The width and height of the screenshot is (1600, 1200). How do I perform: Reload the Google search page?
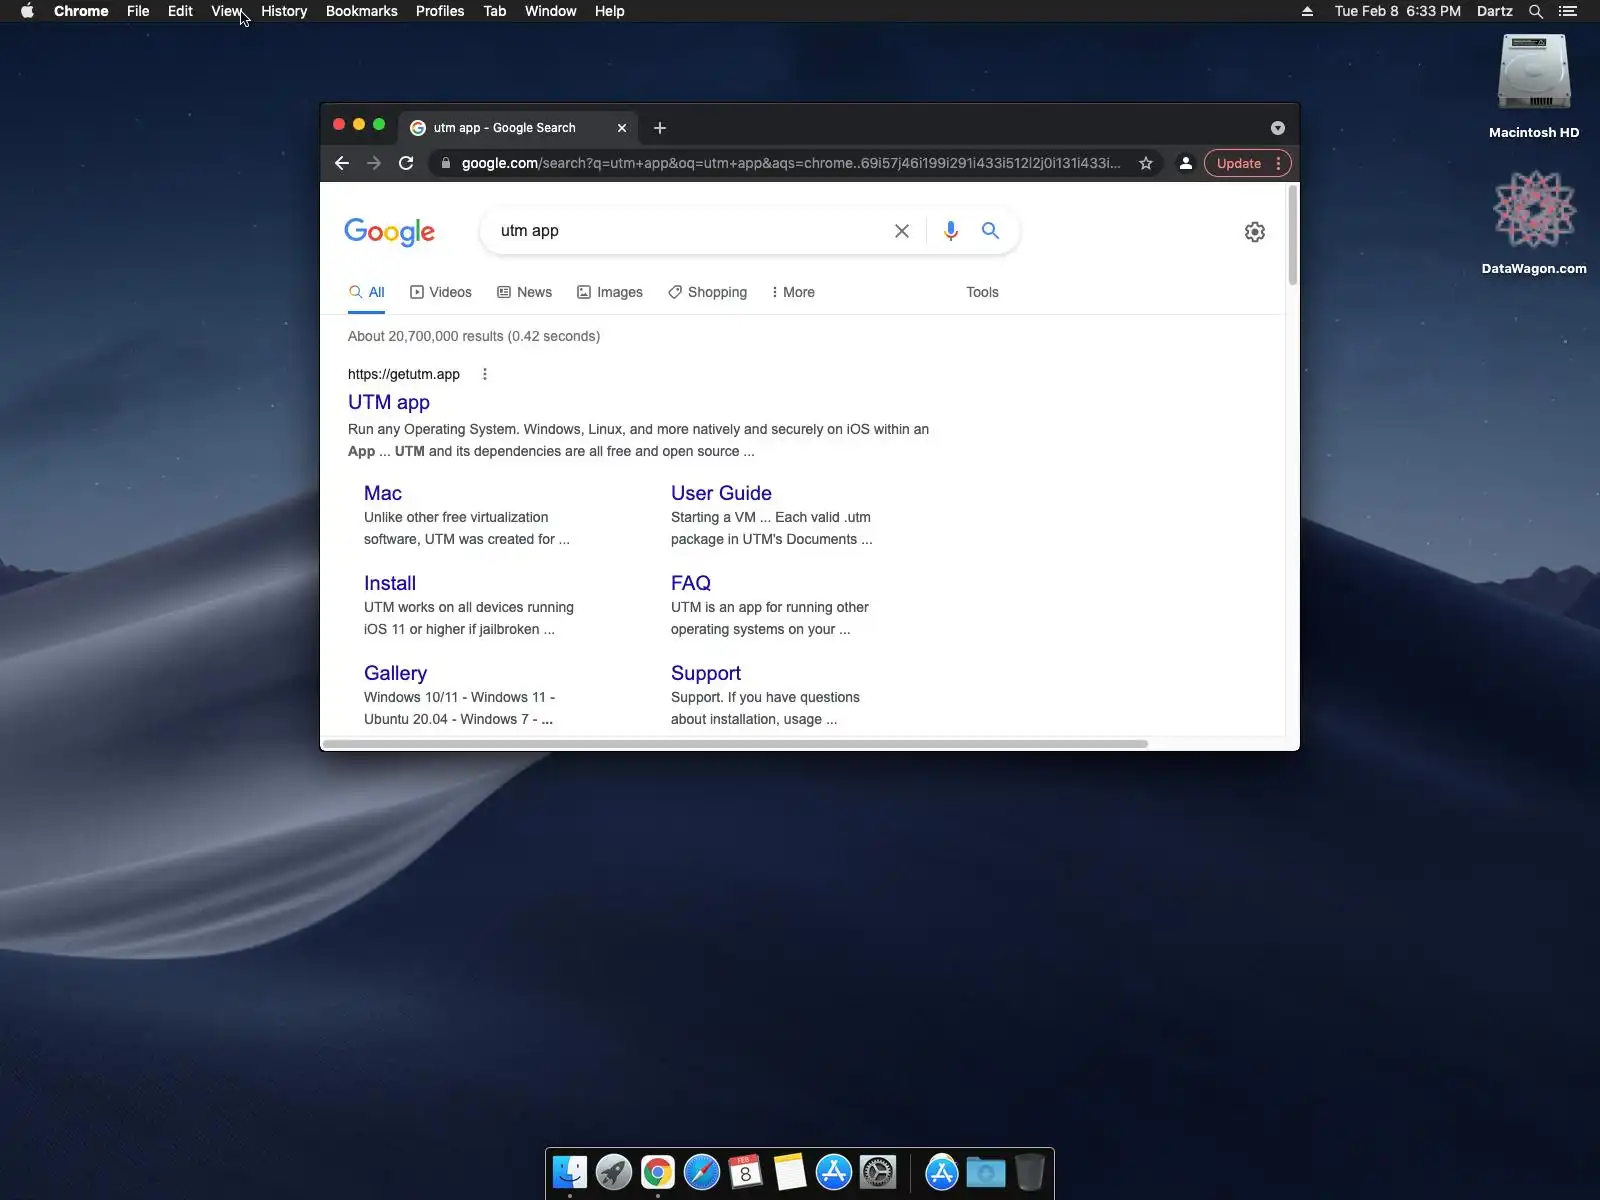coord(406,163)
